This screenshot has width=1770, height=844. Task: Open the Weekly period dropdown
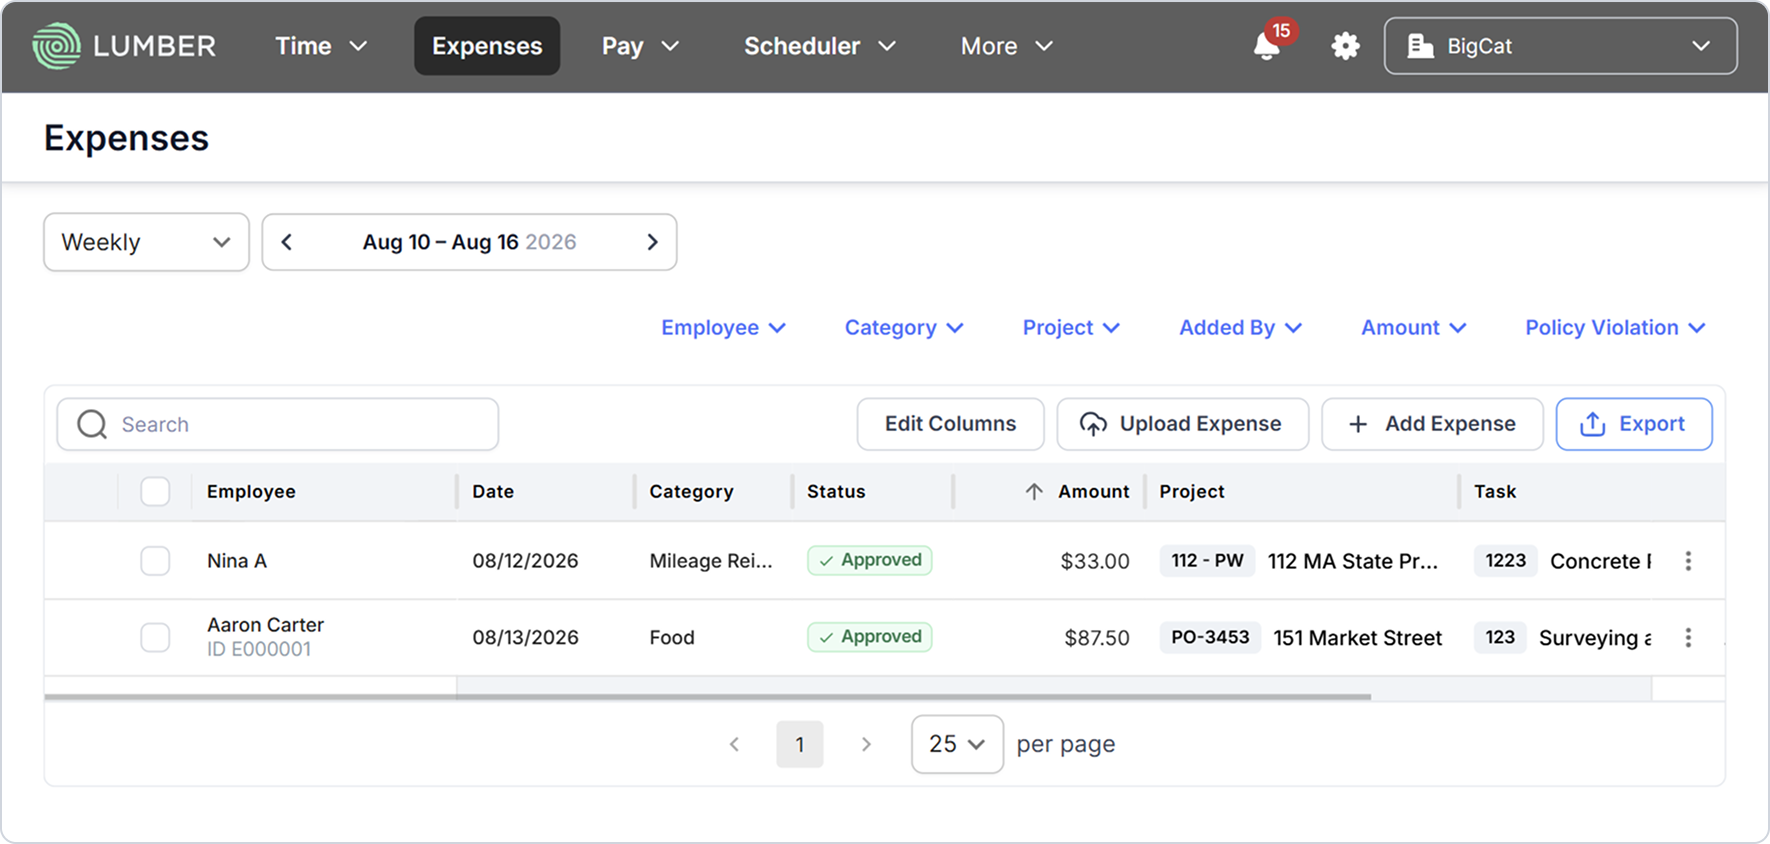click(146, 242)
